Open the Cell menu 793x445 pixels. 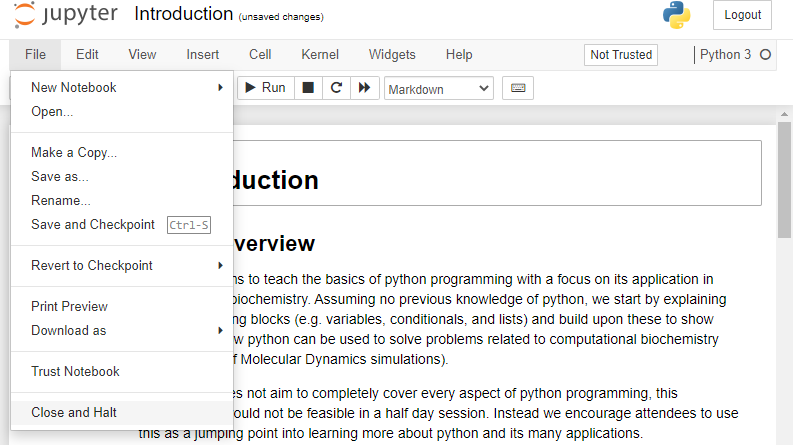(x=260, y=55)
